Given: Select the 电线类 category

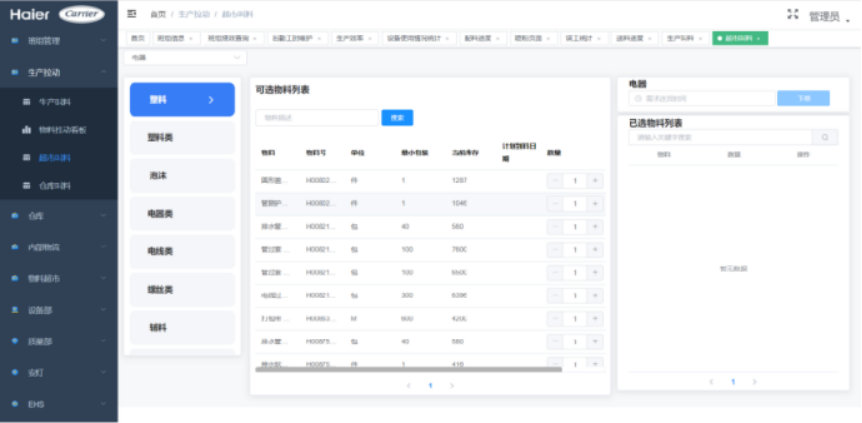Looking at the screenshot, I should tap(182, 251).
